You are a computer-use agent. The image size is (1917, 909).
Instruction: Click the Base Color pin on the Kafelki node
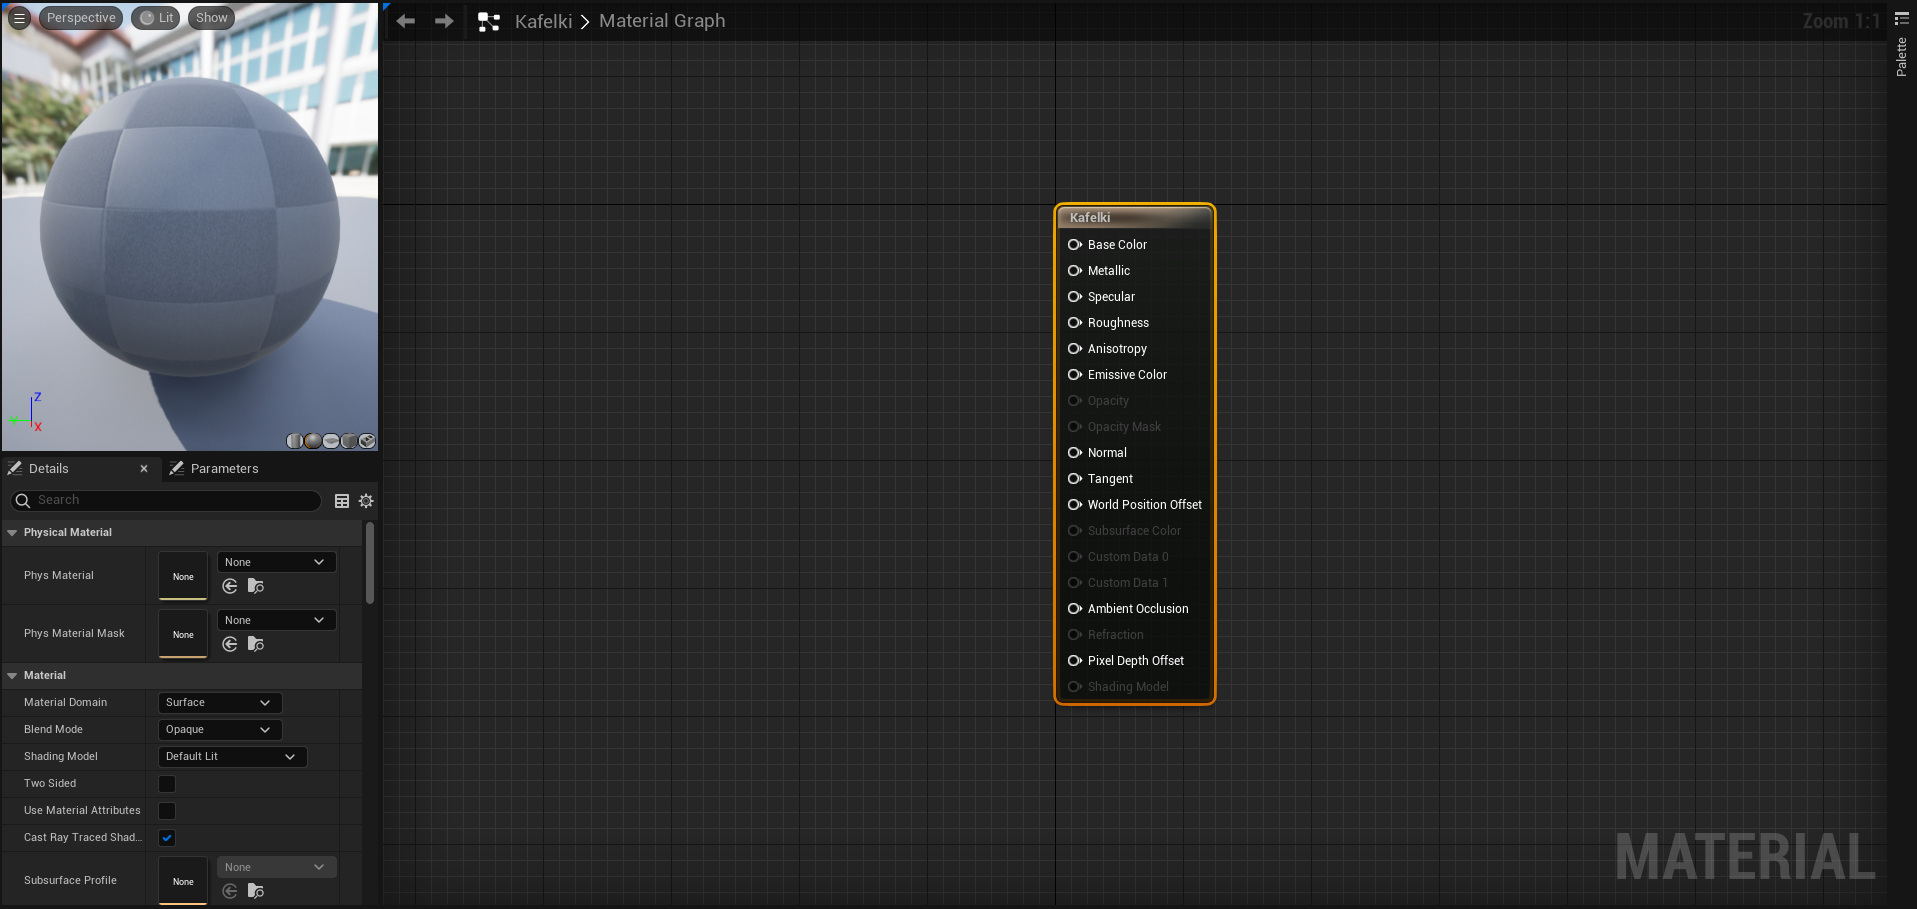(1075, 244)
